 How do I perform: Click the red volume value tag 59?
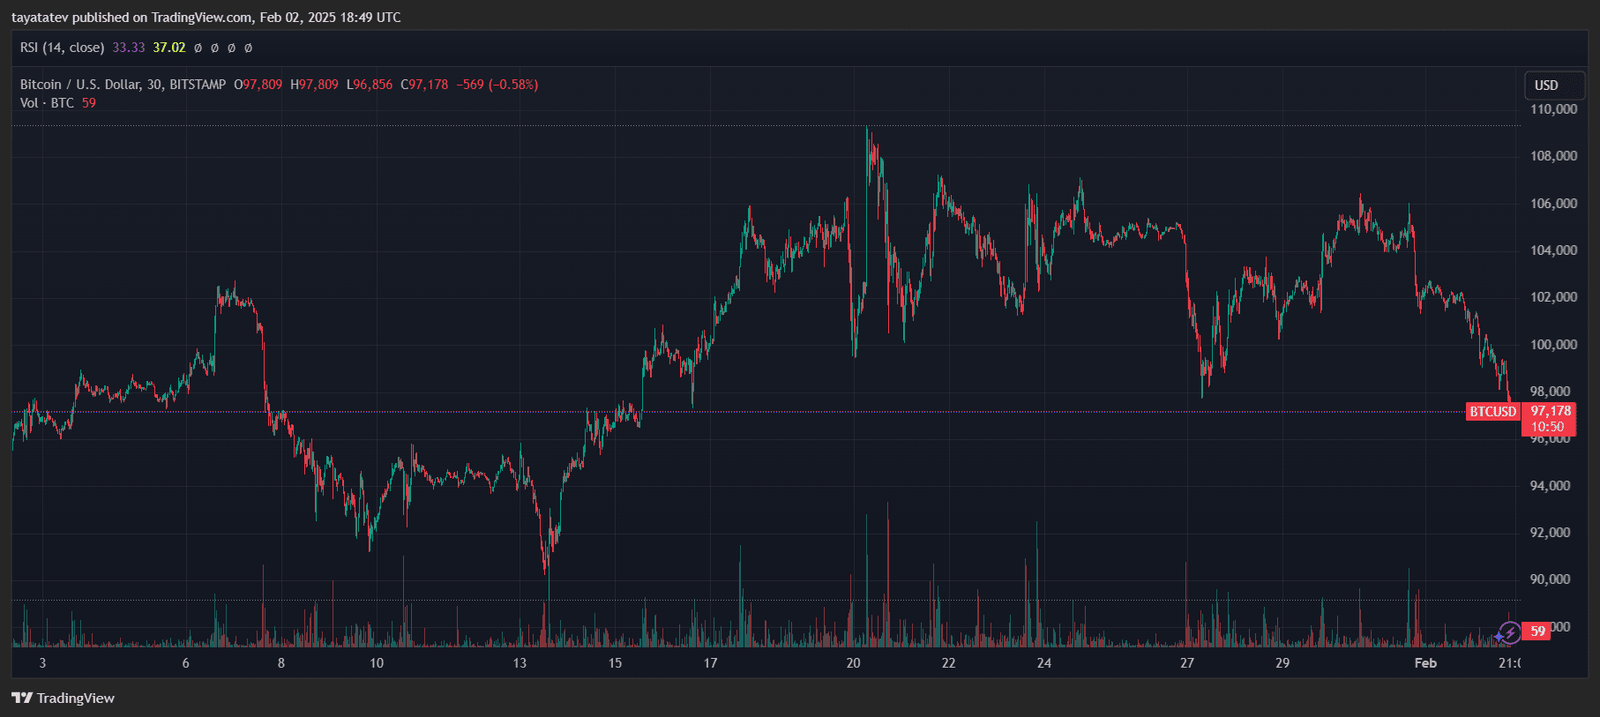pos(1538,631)
